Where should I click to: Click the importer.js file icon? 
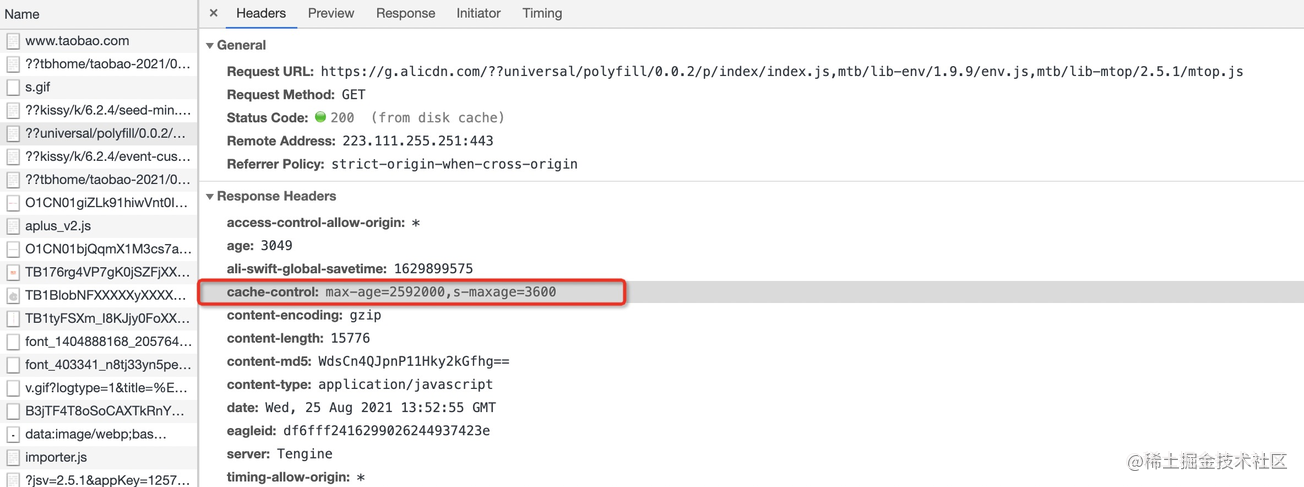click(x=13, y=457)
